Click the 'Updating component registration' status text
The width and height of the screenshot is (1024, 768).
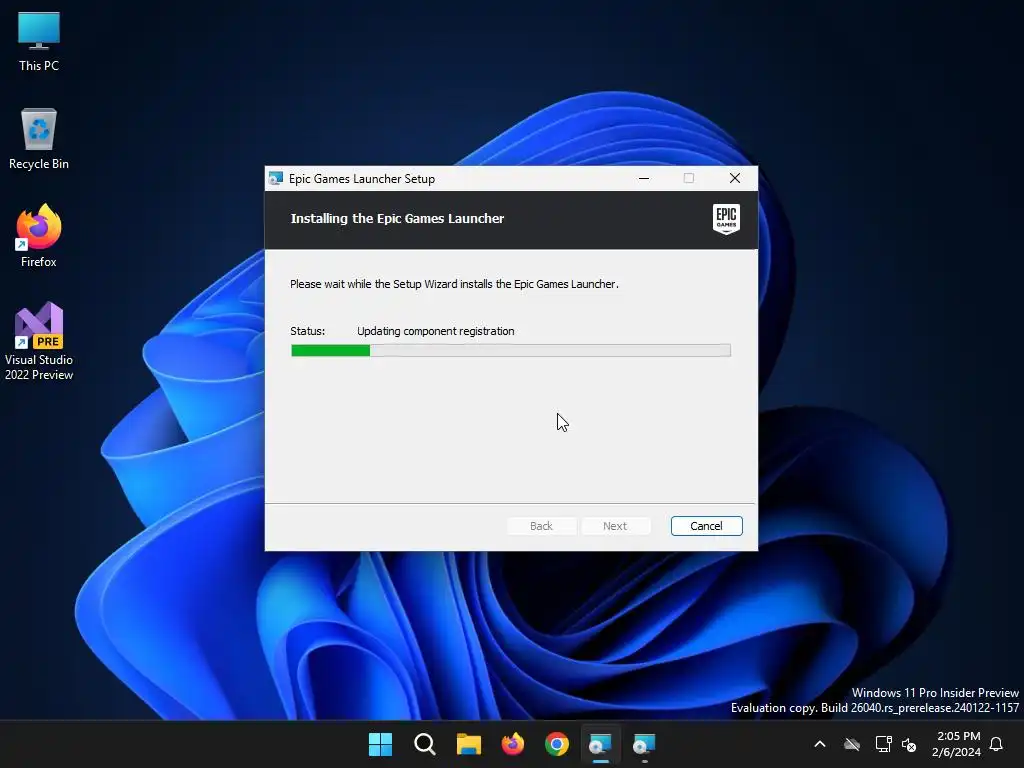436,331
